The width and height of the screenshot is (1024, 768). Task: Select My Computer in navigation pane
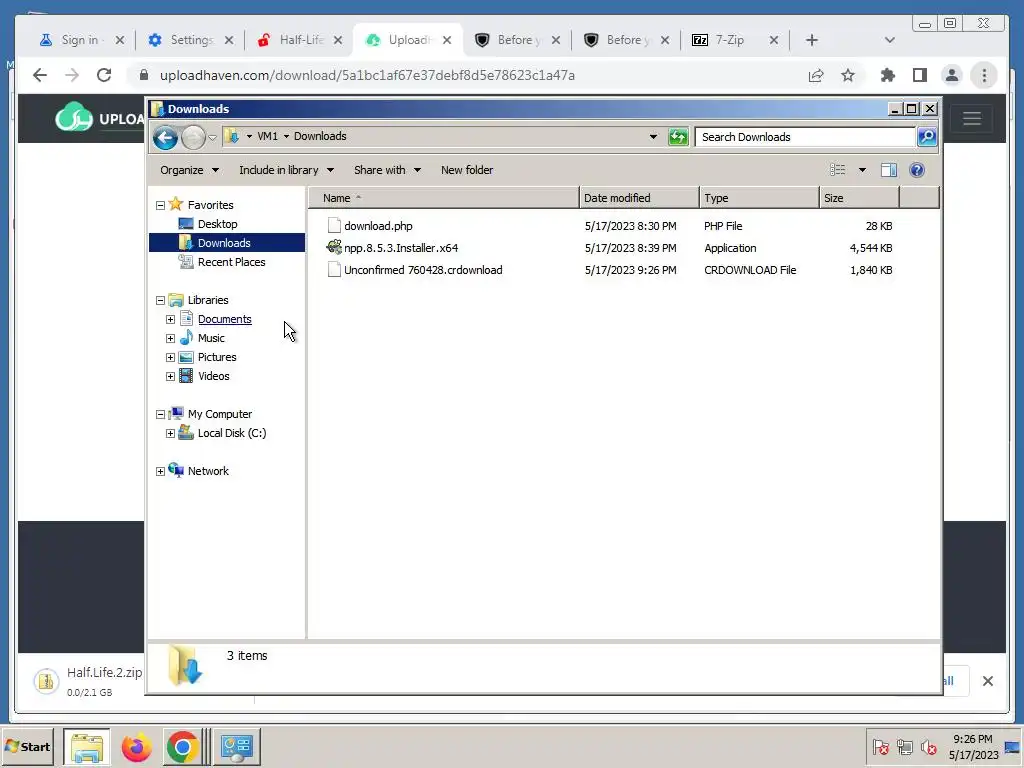[x=219, y=414]
